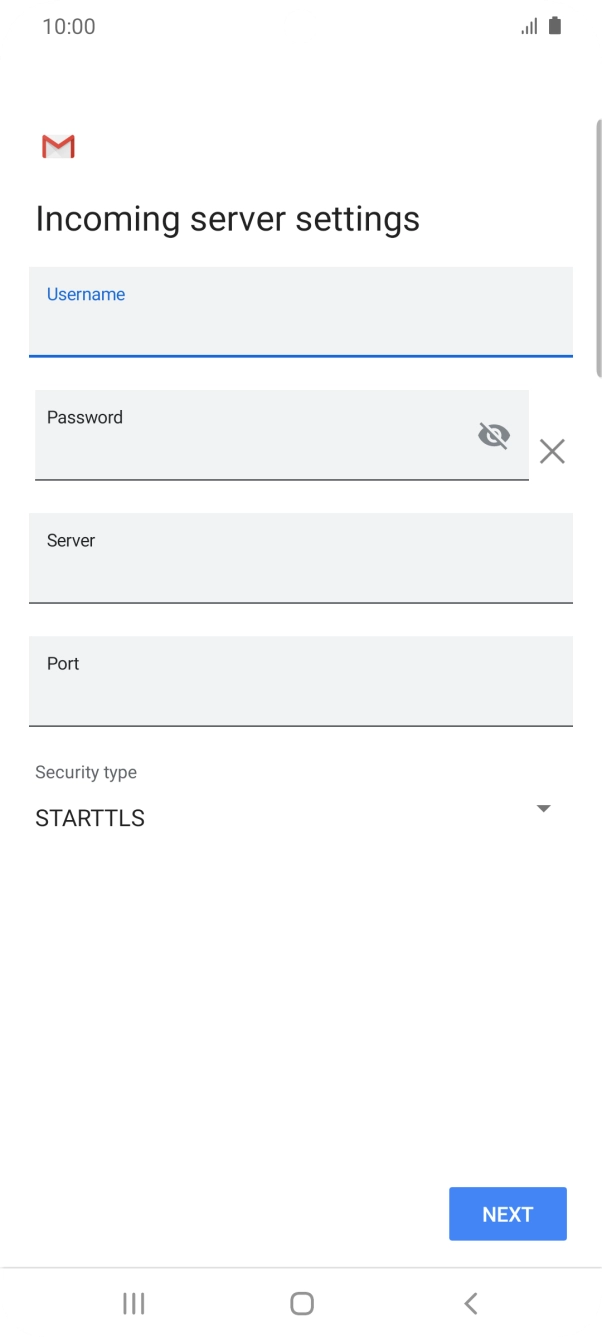Click the X icon next to Password
Viewport: 602px width, 1337px height.
pyautogui.click(x=552, y=451)
